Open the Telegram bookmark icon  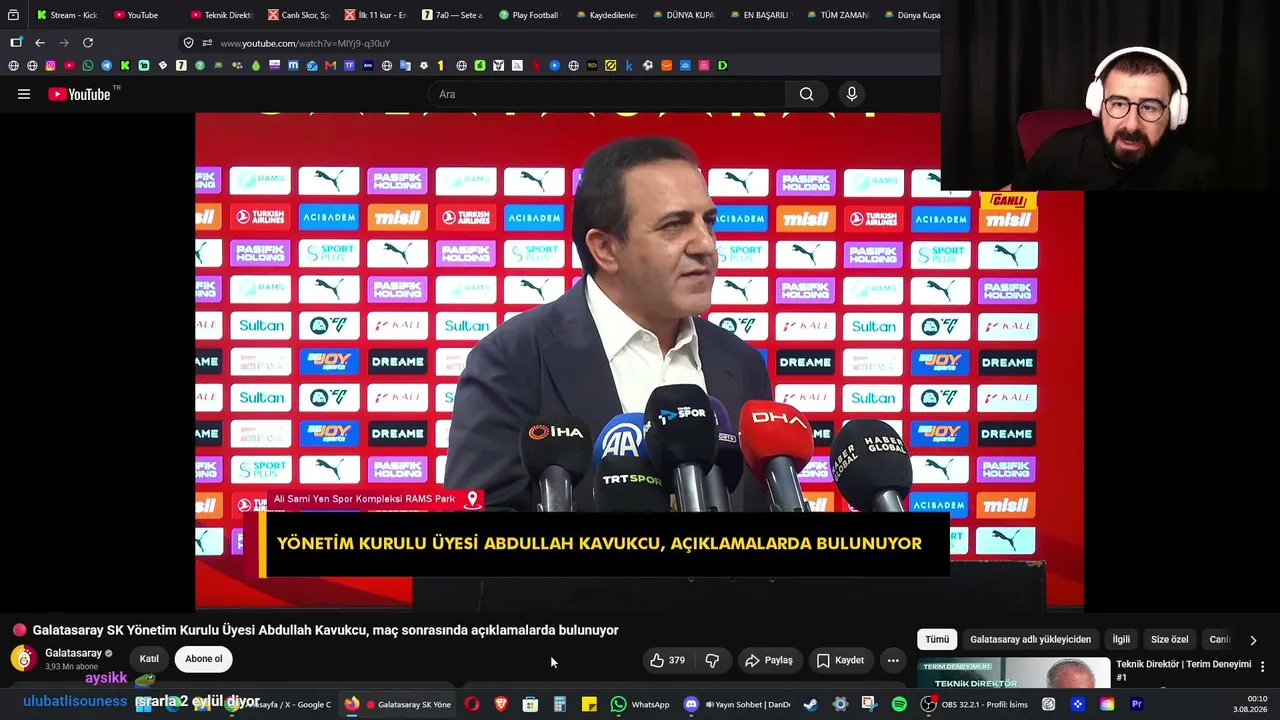point(107,66)
